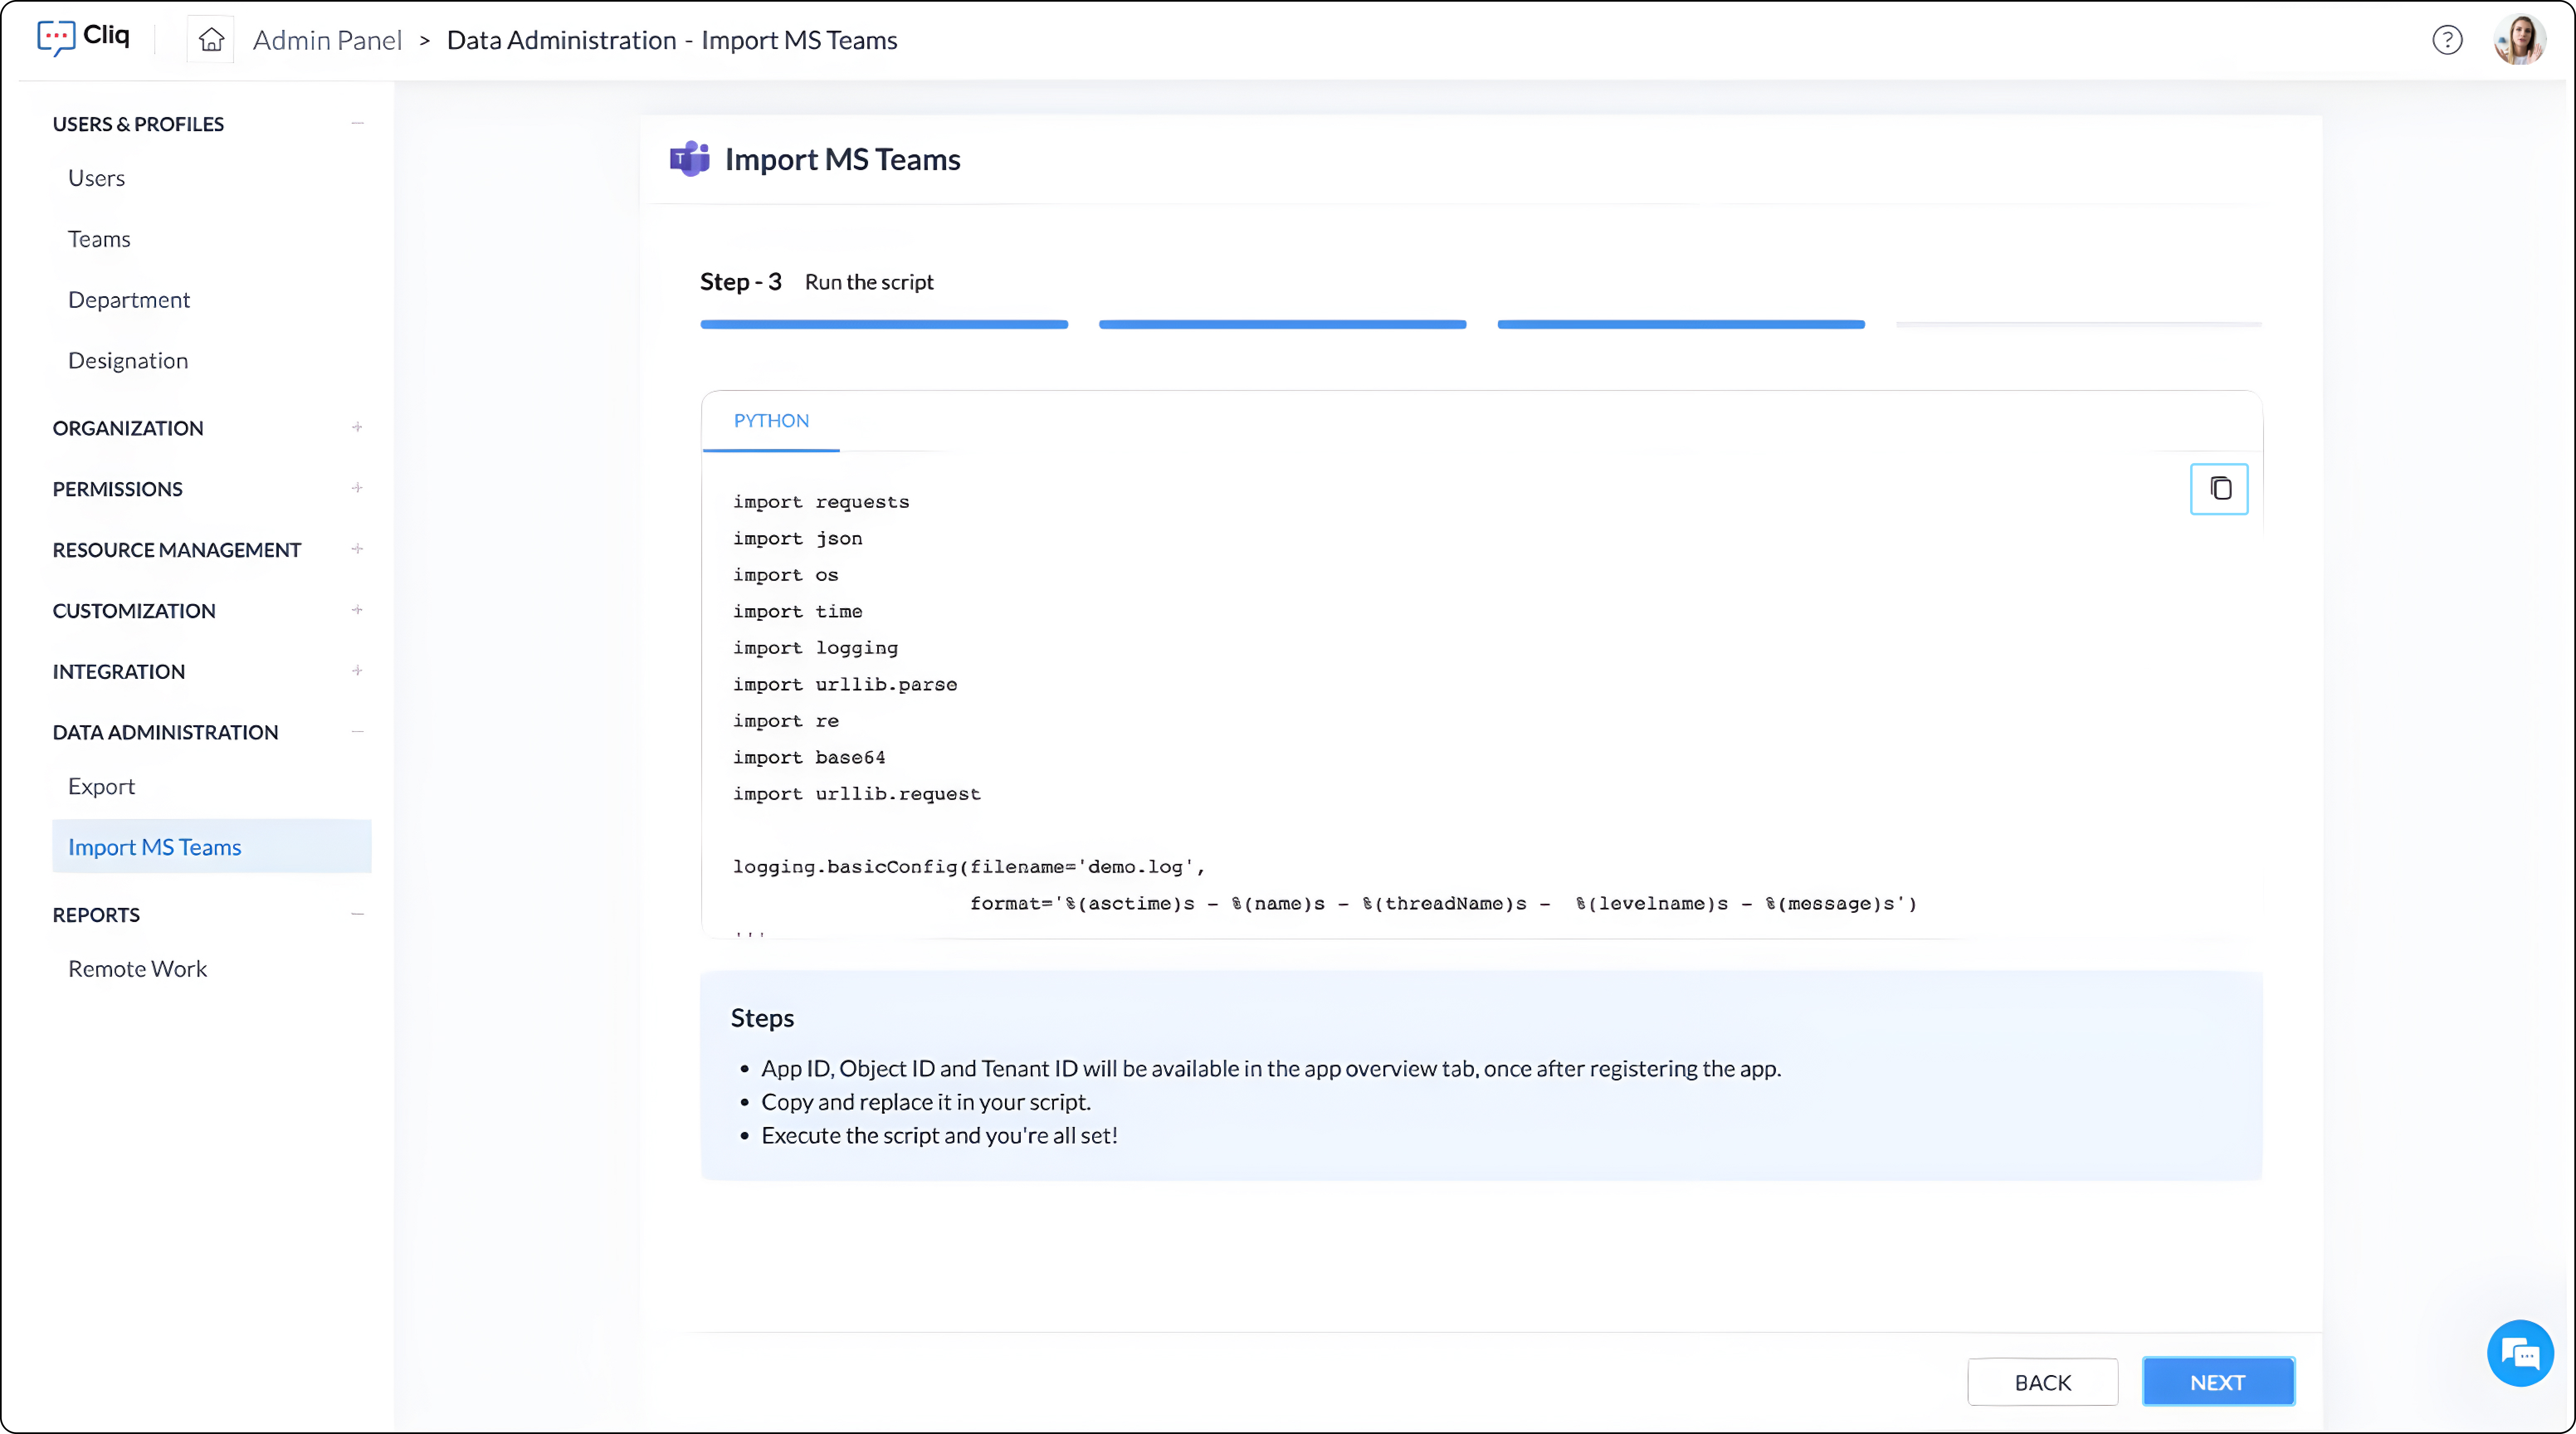This screenshot has height=1434, width=2576.
Task: Open the home icon in breadcrumb
Action: 211,40
